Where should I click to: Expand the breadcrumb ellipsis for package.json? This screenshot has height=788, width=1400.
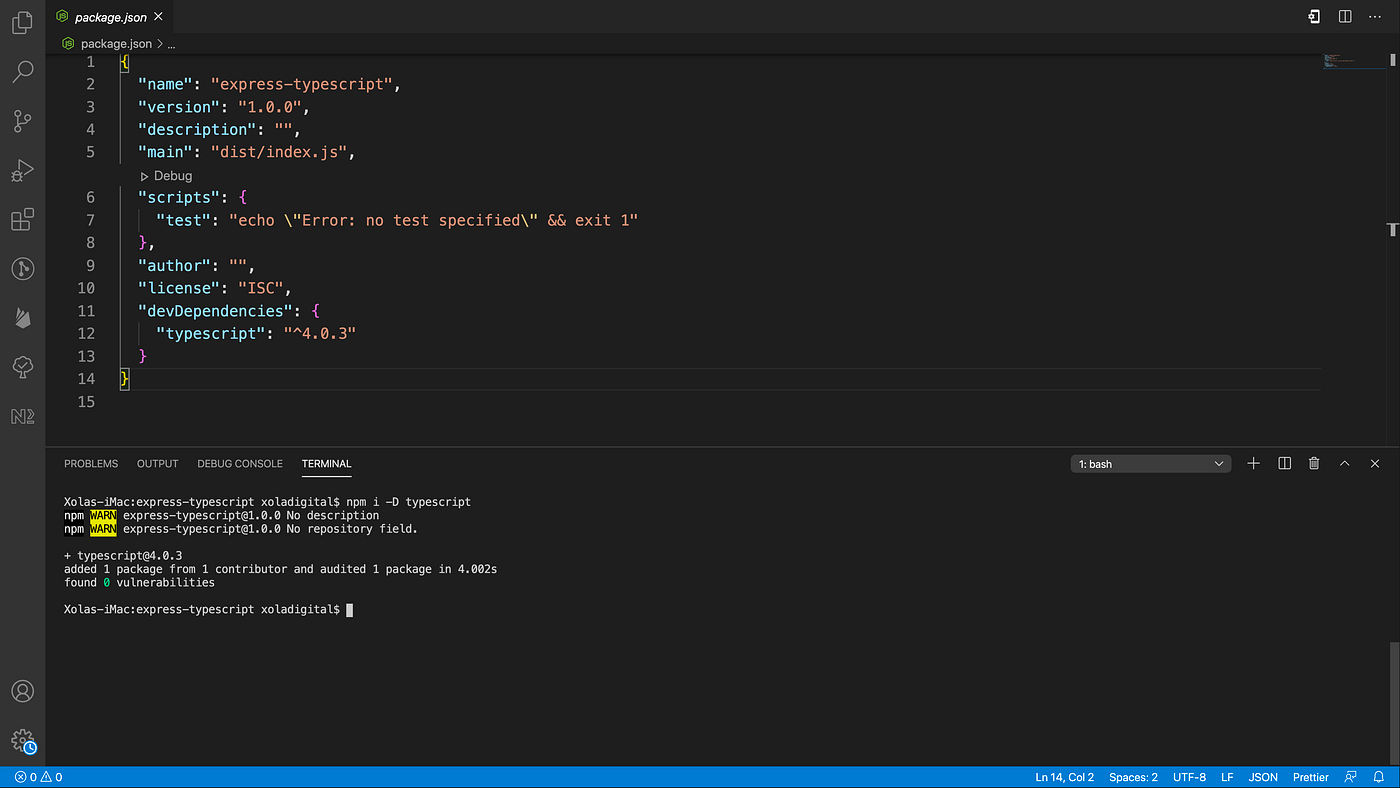[171, 43]
